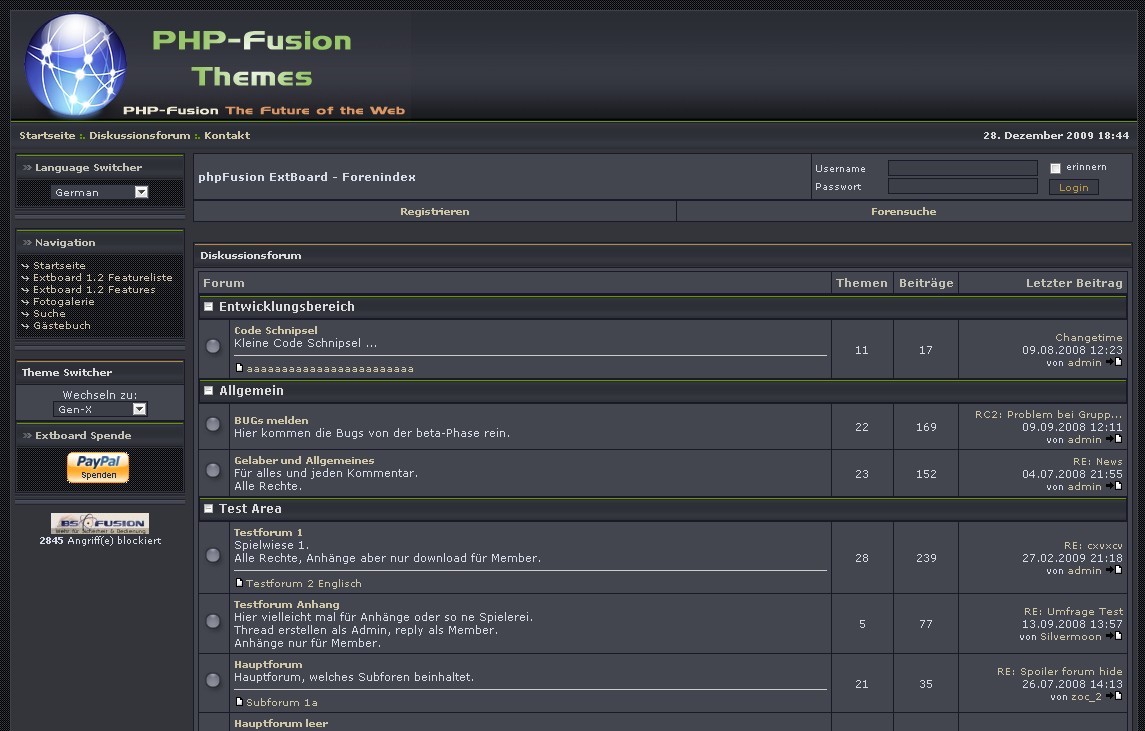Viewport: 1145px width, 731px height.
Task: Click status icon beside Gelaber und Allgemeines
Action: click(213, 470)
